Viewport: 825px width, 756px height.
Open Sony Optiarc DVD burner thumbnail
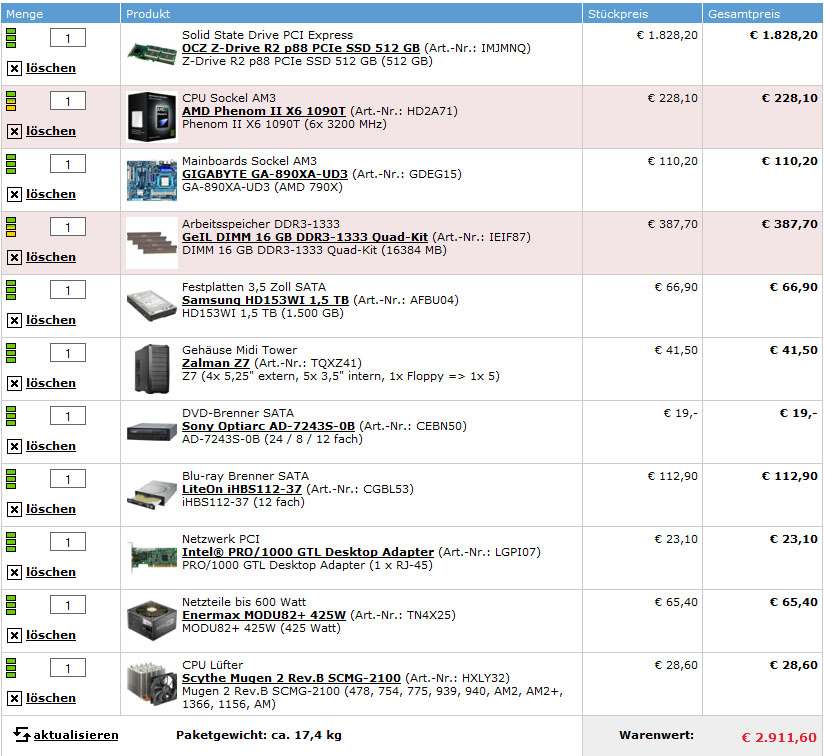[x=152, y=432]
